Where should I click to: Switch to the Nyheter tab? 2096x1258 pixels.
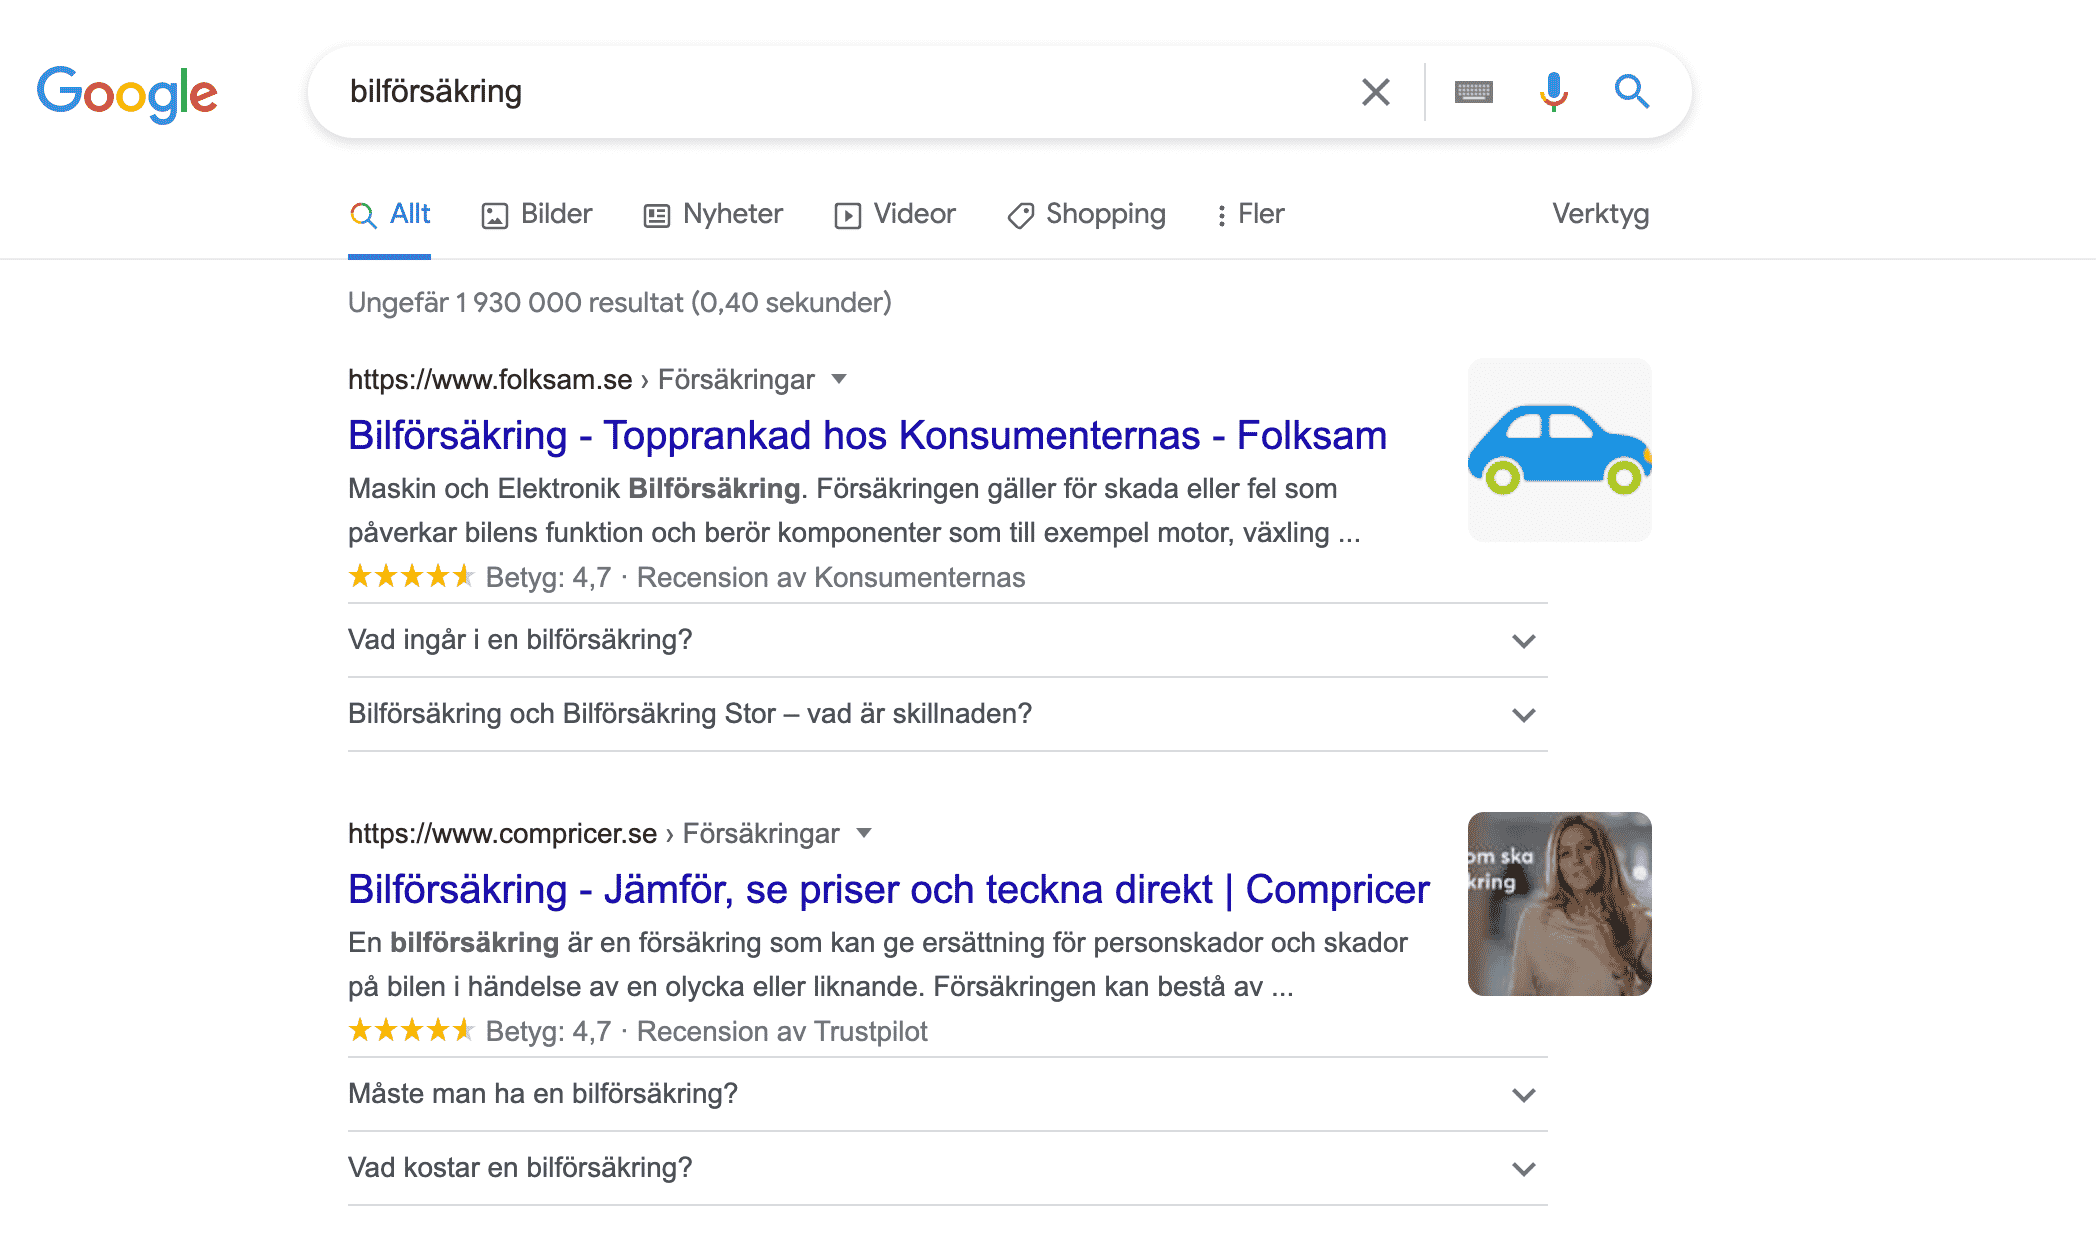713,214
